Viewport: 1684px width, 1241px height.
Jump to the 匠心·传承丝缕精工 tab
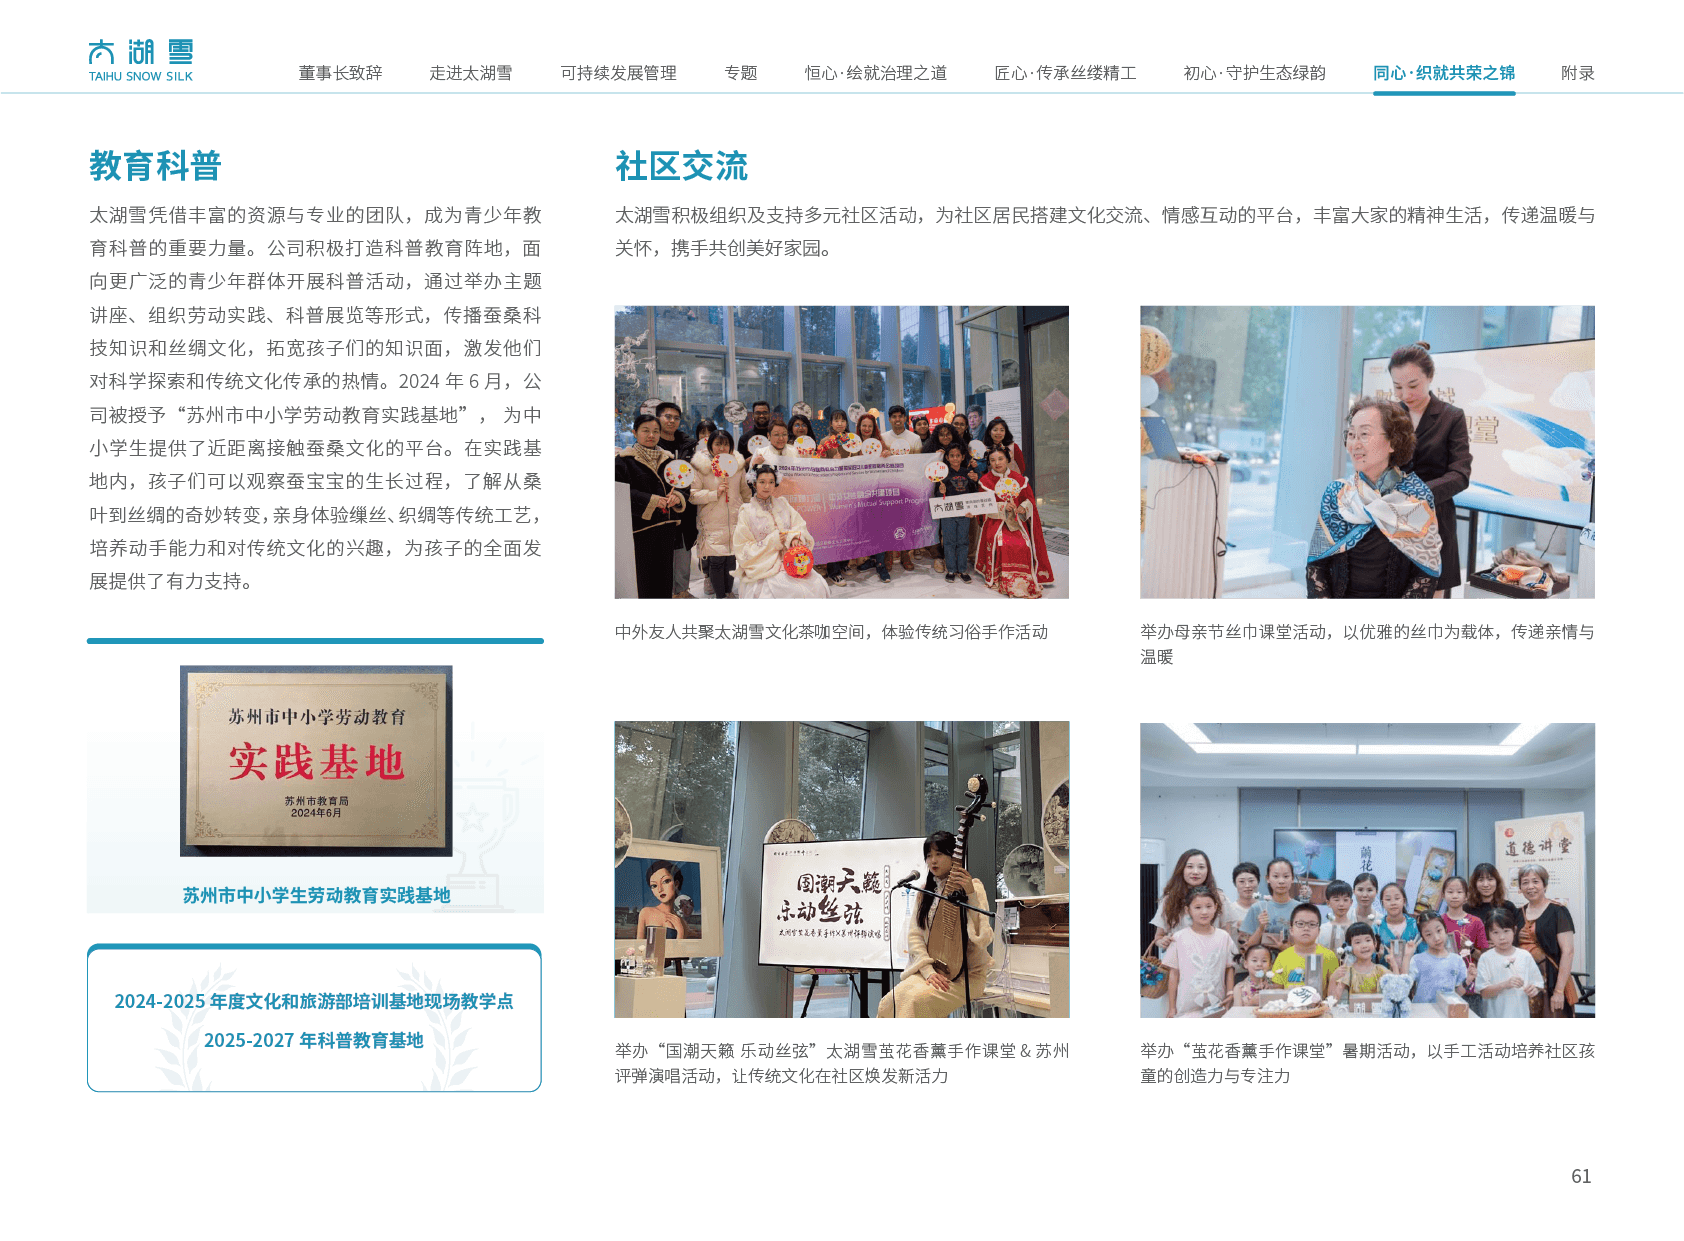(x=1064, y=73)
